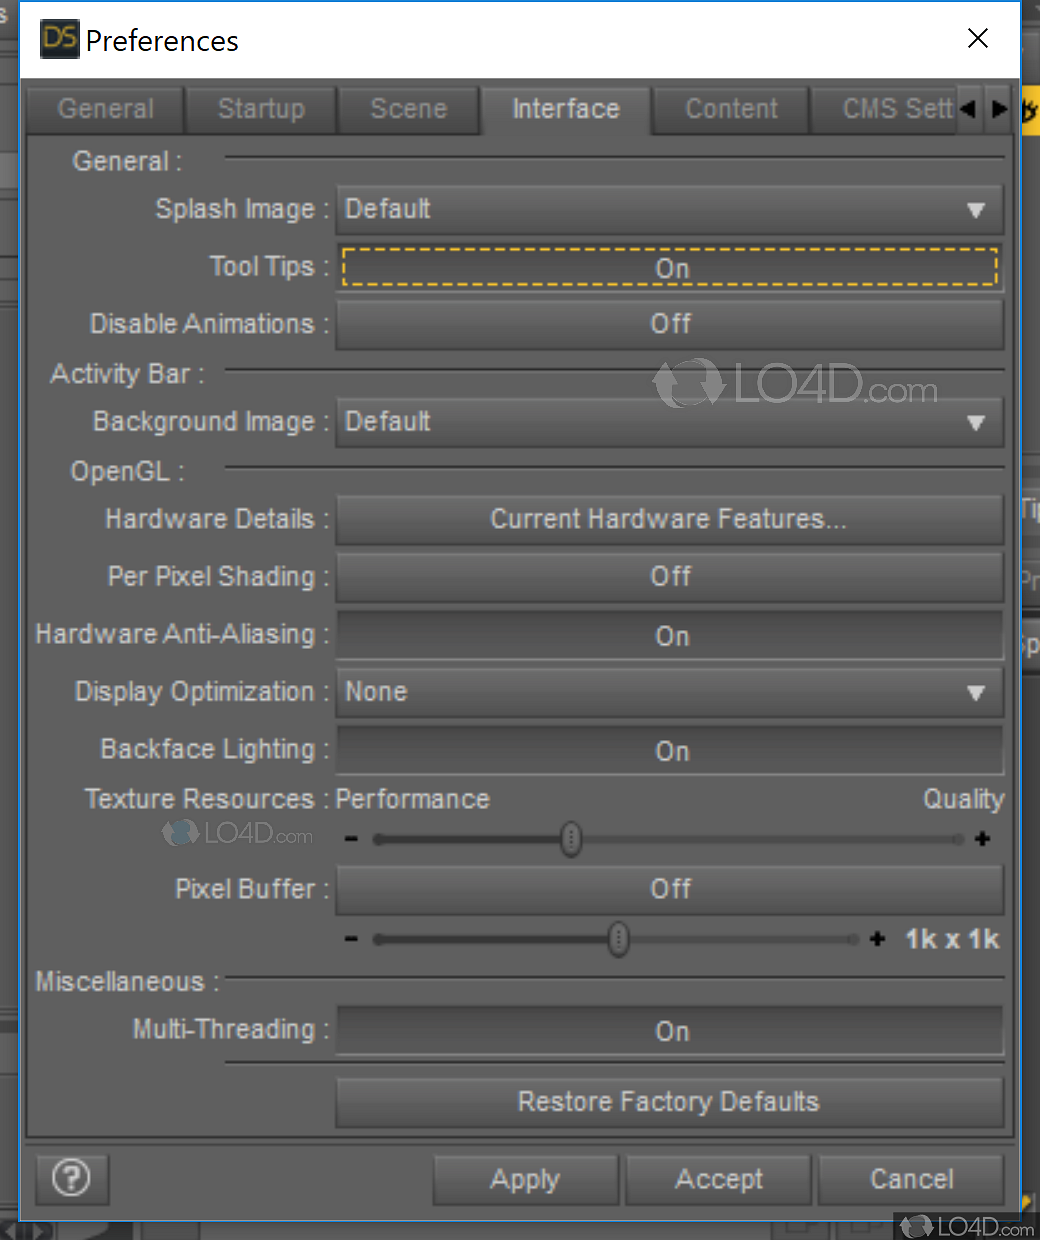Click the Texture Resources quality slider handle
Viewport: 1040px width, 1240px height.
click(x=570, y=839)
